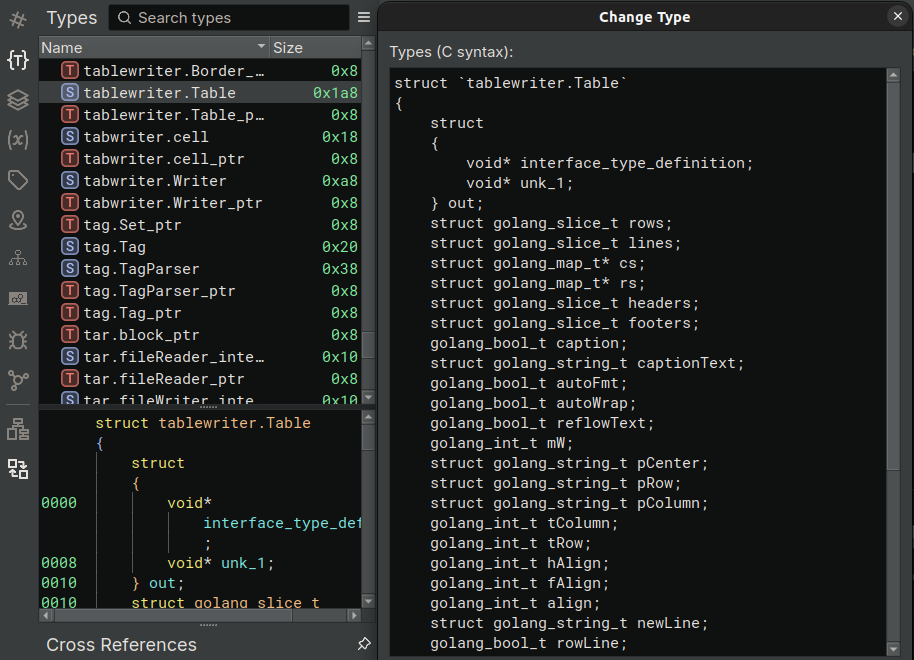Show the Variables (x) panel
This screenshot has height=660, width=914.
[x=18, y=140]
